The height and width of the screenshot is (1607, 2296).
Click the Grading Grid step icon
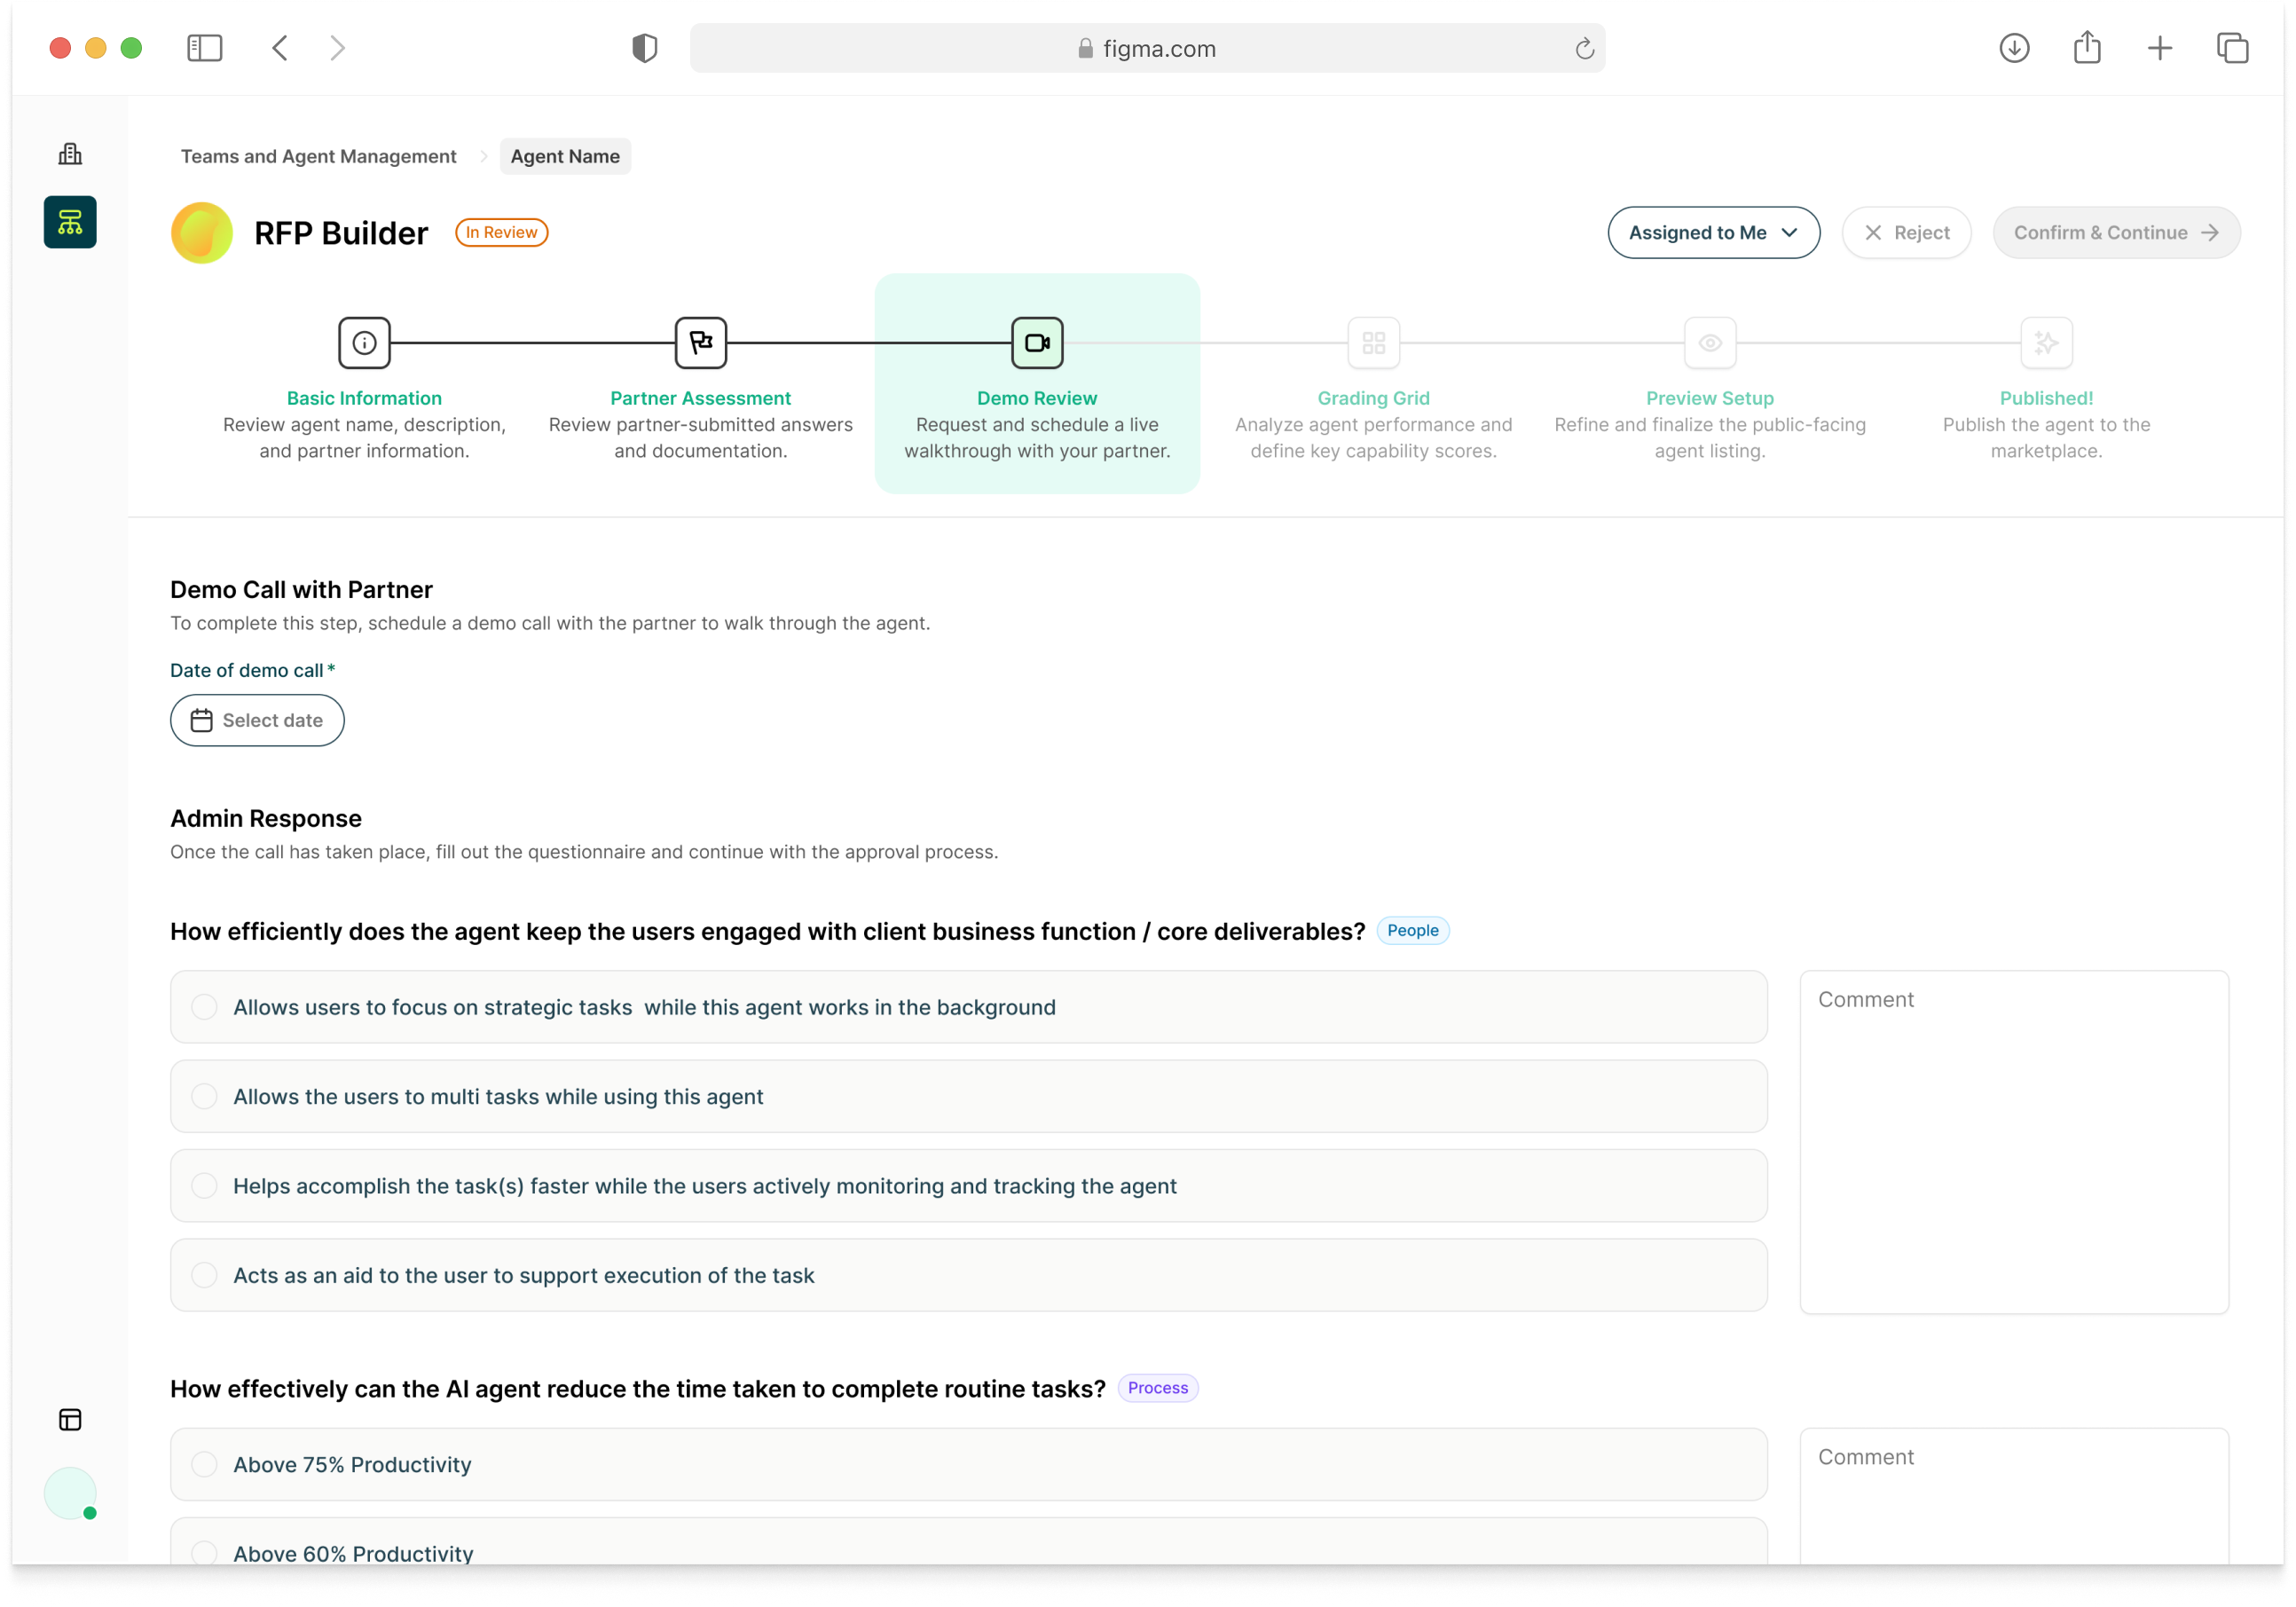1373,343
